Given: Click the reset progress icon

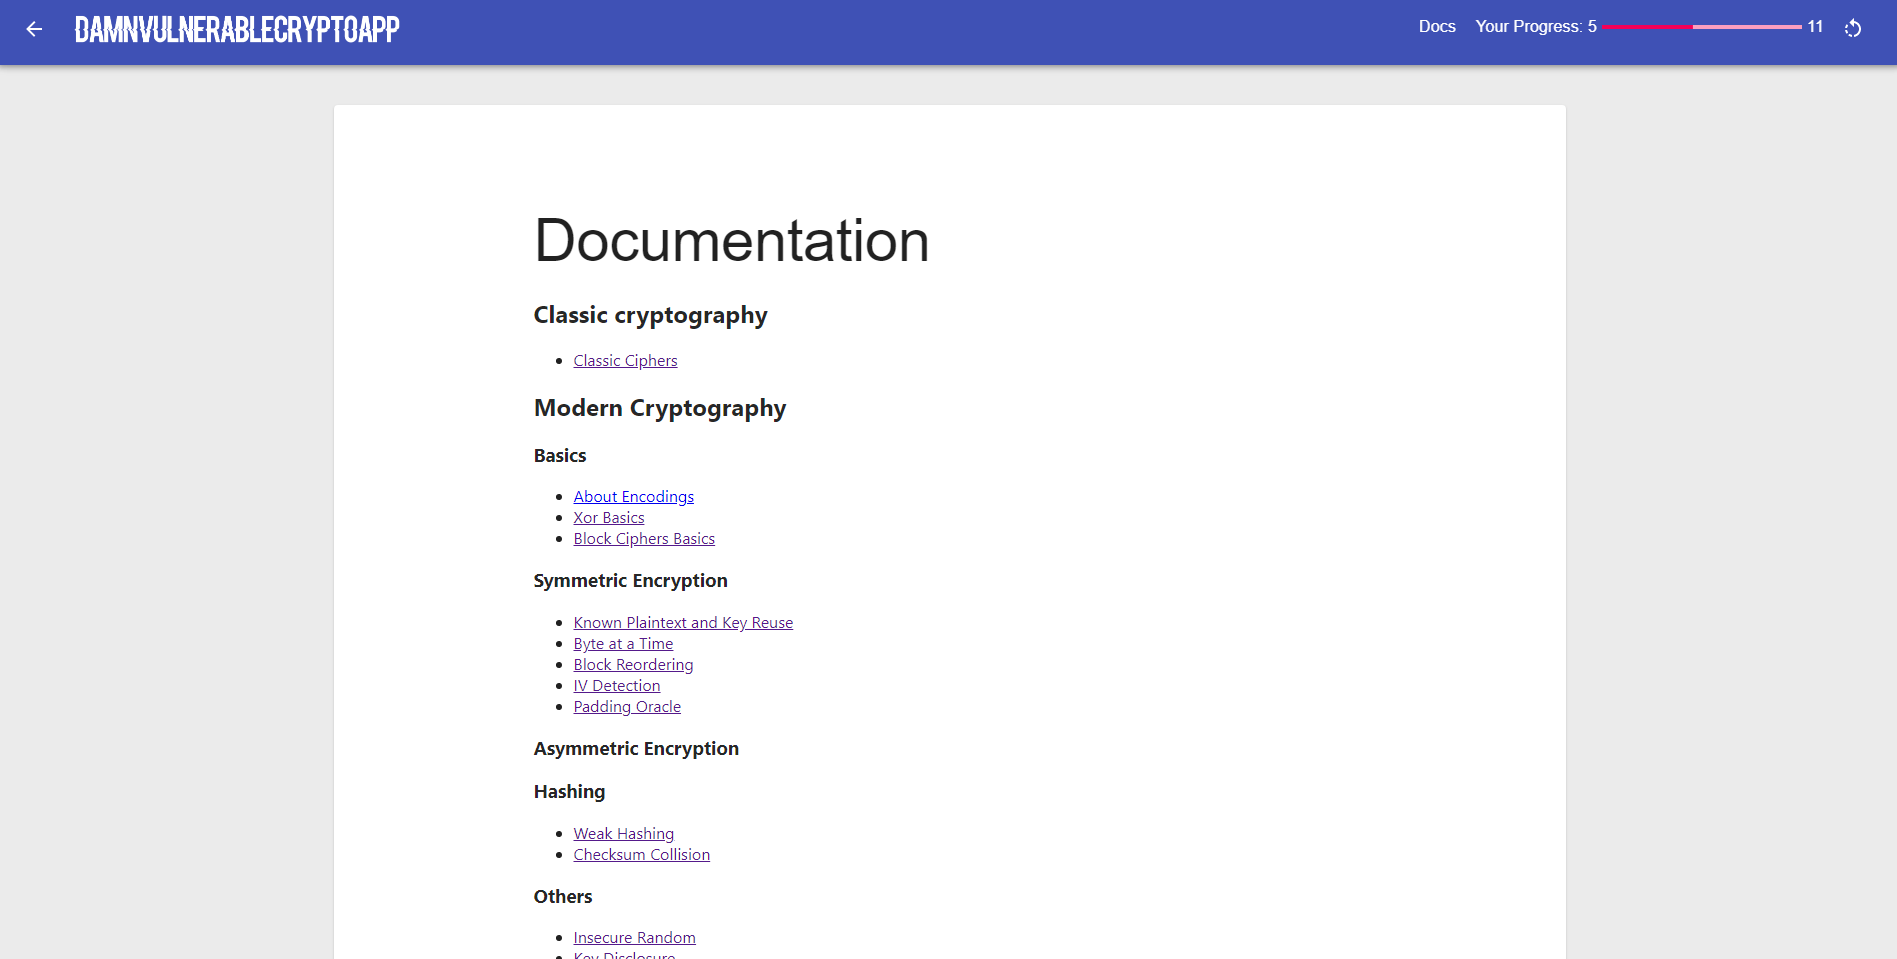Looking at the screenshot, I should 1852,28.
